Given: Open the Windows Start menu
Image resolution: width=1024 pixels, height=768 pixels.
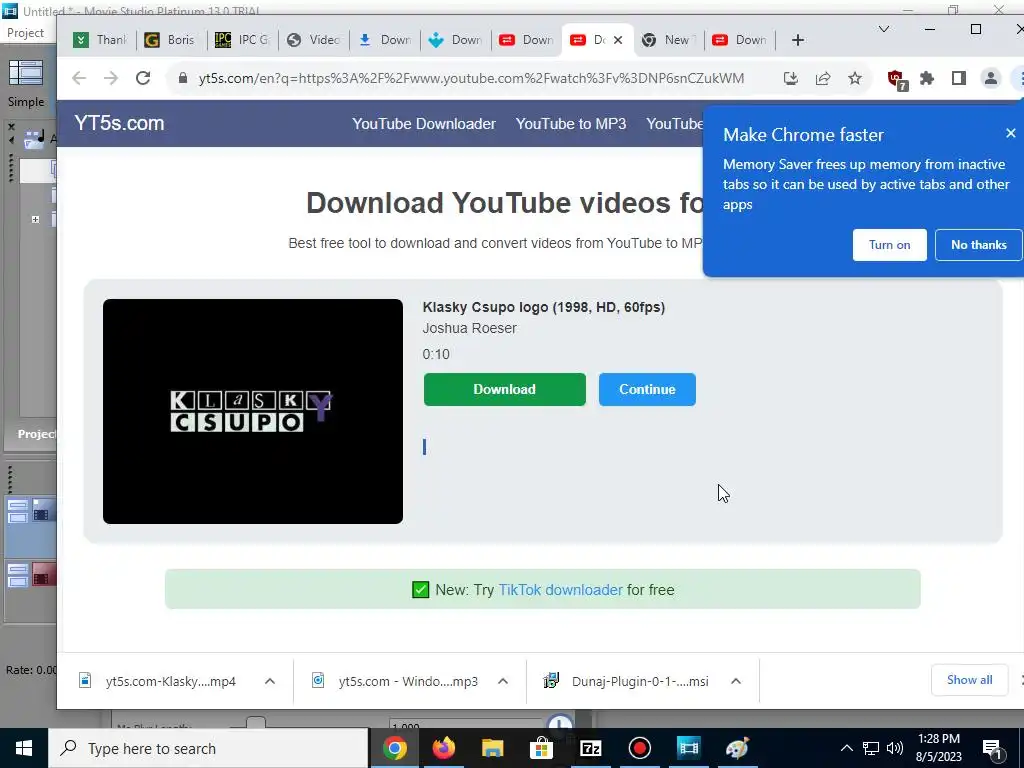Looking at the screenshot, I should [24, 748].
